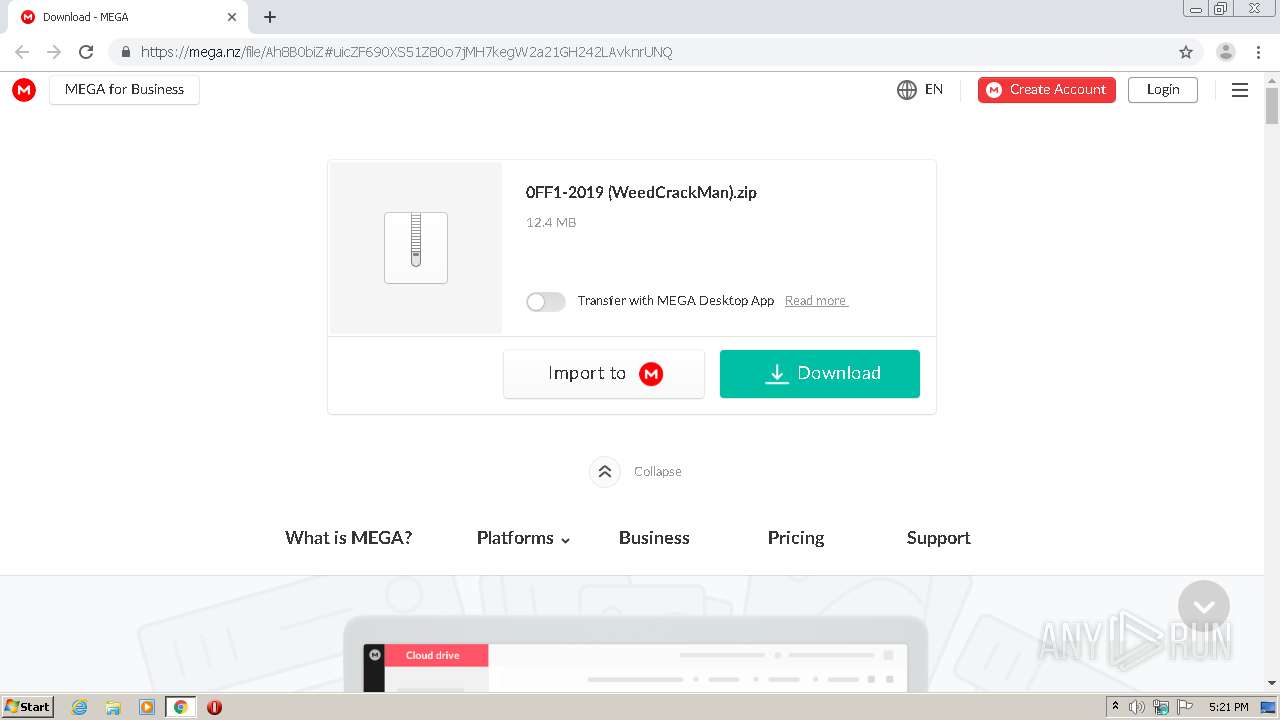1280x720 pixels.
Task: Click the red Opera icon in taskbar
Action: tap(214, 707)
